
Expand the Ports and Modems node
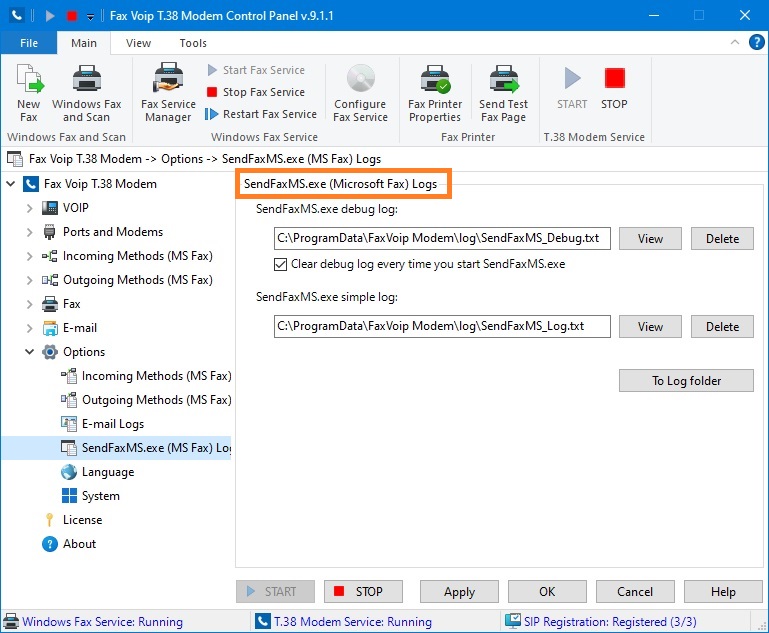(x=29, y=232)
